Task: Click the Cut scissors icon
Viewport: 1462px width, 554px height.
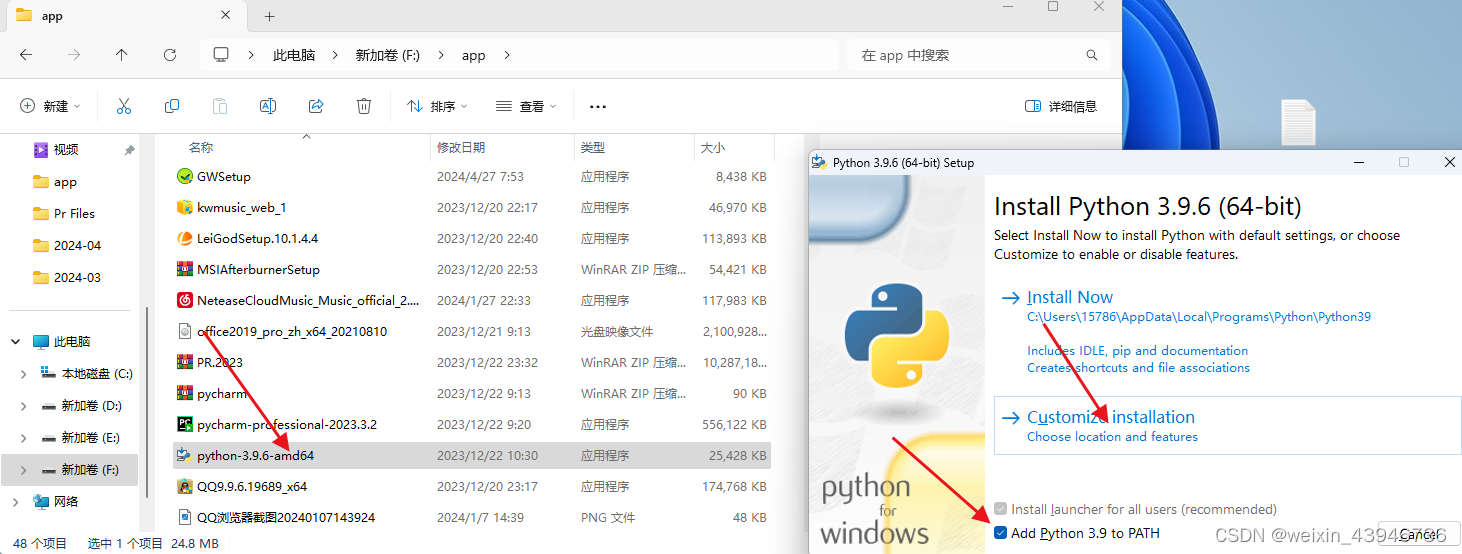Action: pyautogui.click(x=124, y=106)
